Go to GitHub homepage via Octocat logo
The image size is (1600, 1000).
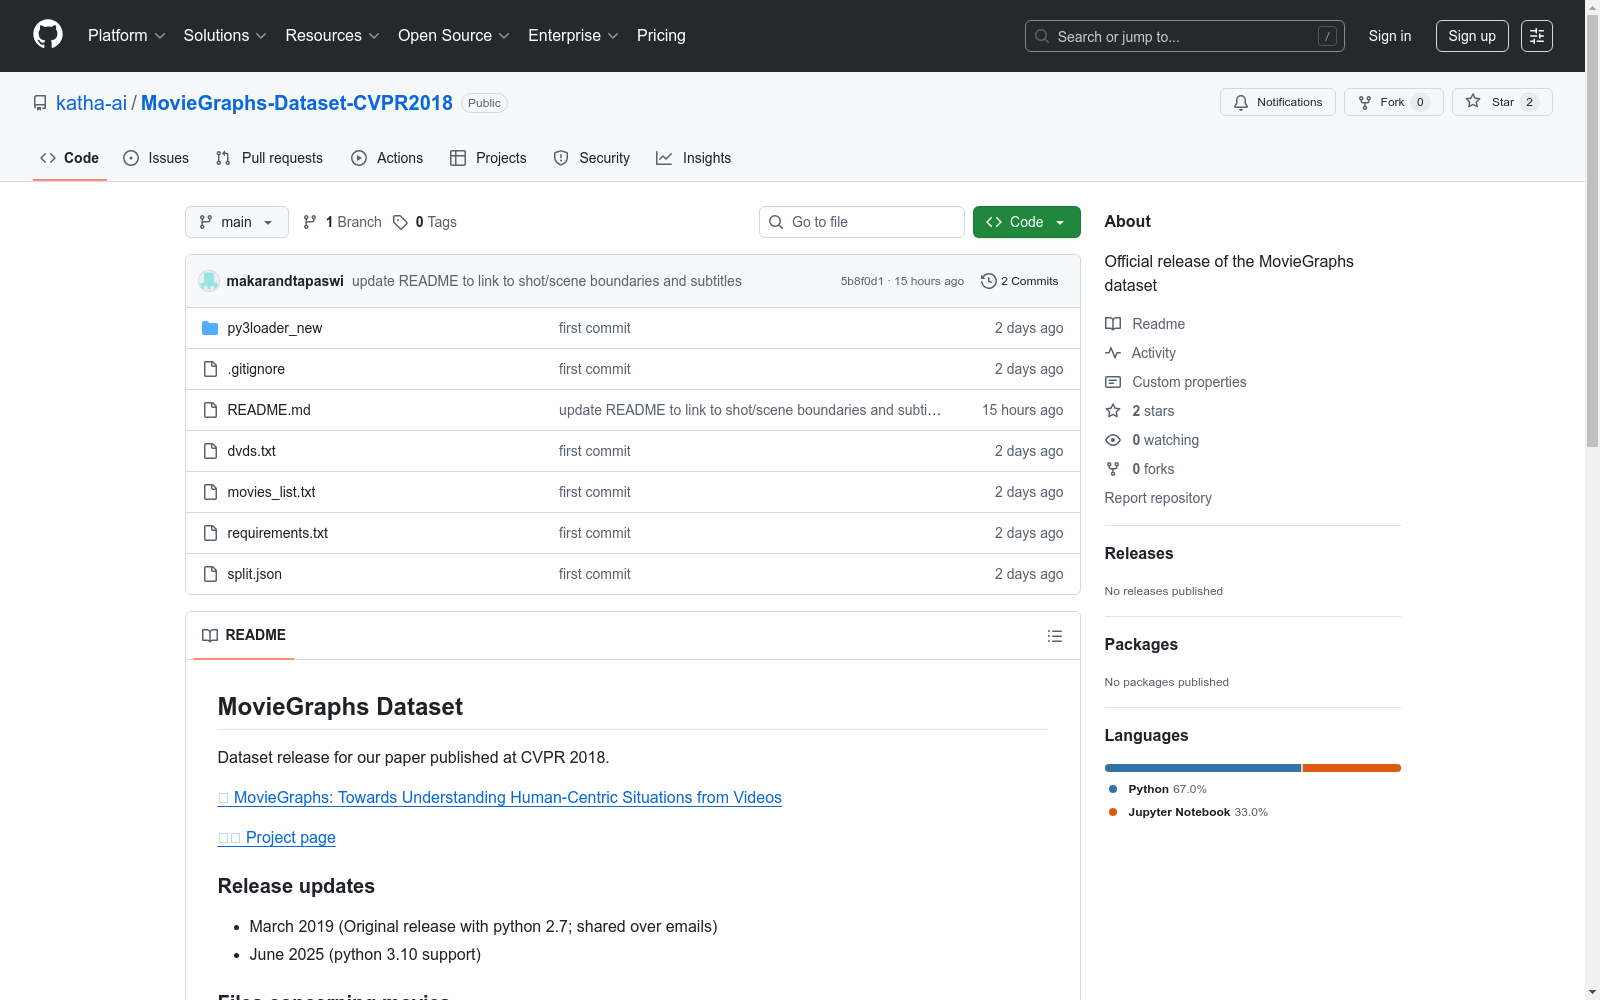tap(48, 35)
